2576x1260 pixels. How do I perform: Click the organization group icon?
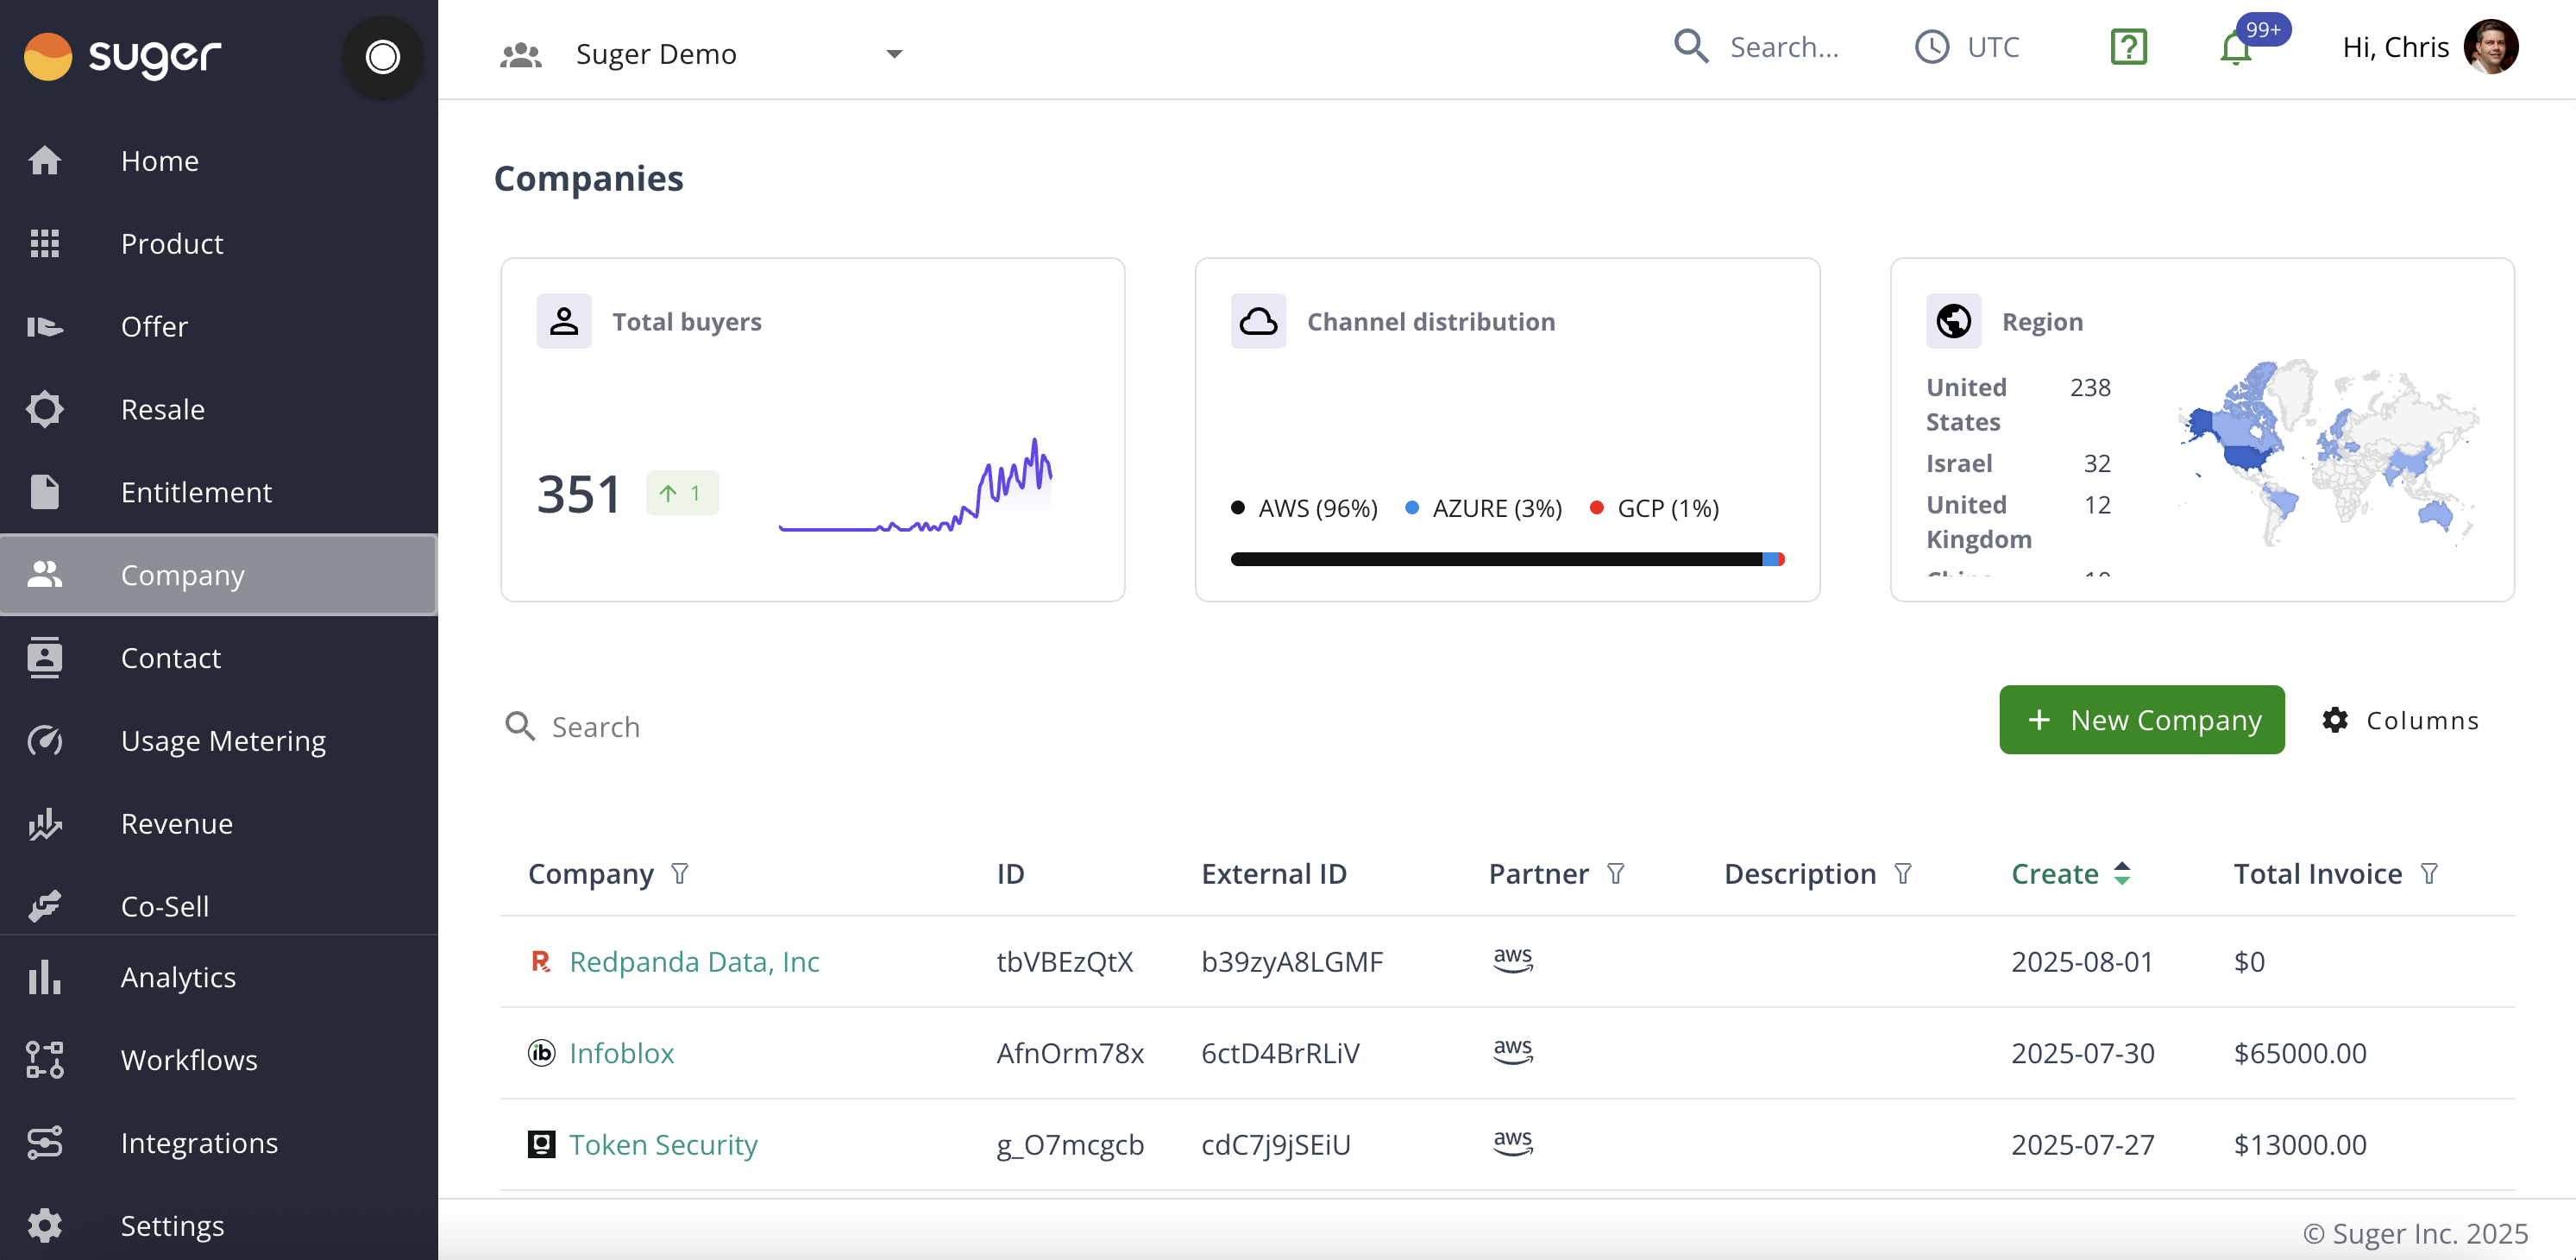pos(520,54)
